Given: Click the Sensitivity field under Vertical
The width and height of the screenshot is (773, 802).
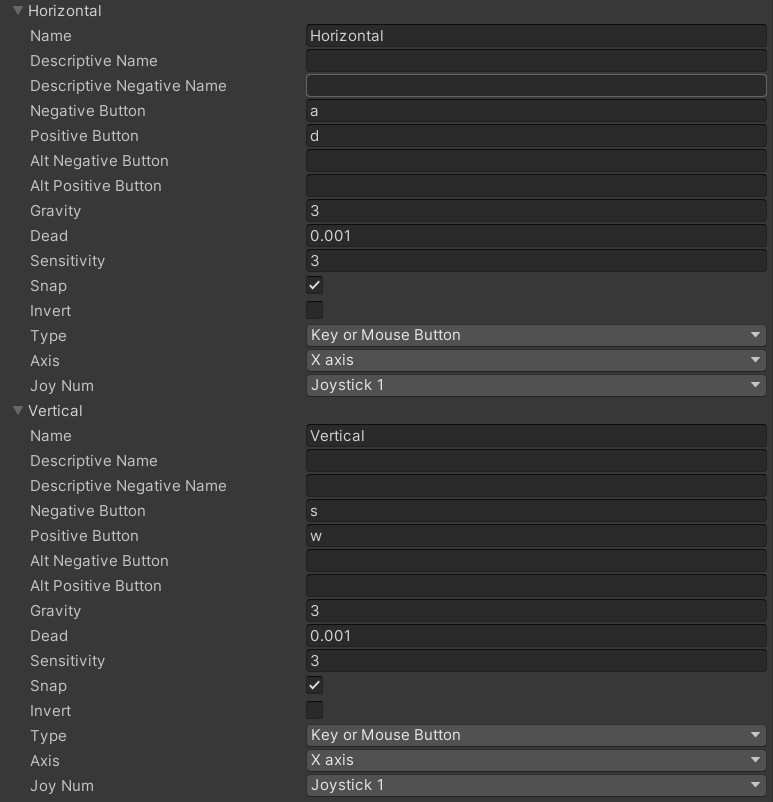Looking at the screenshot, I should point(536,660).
